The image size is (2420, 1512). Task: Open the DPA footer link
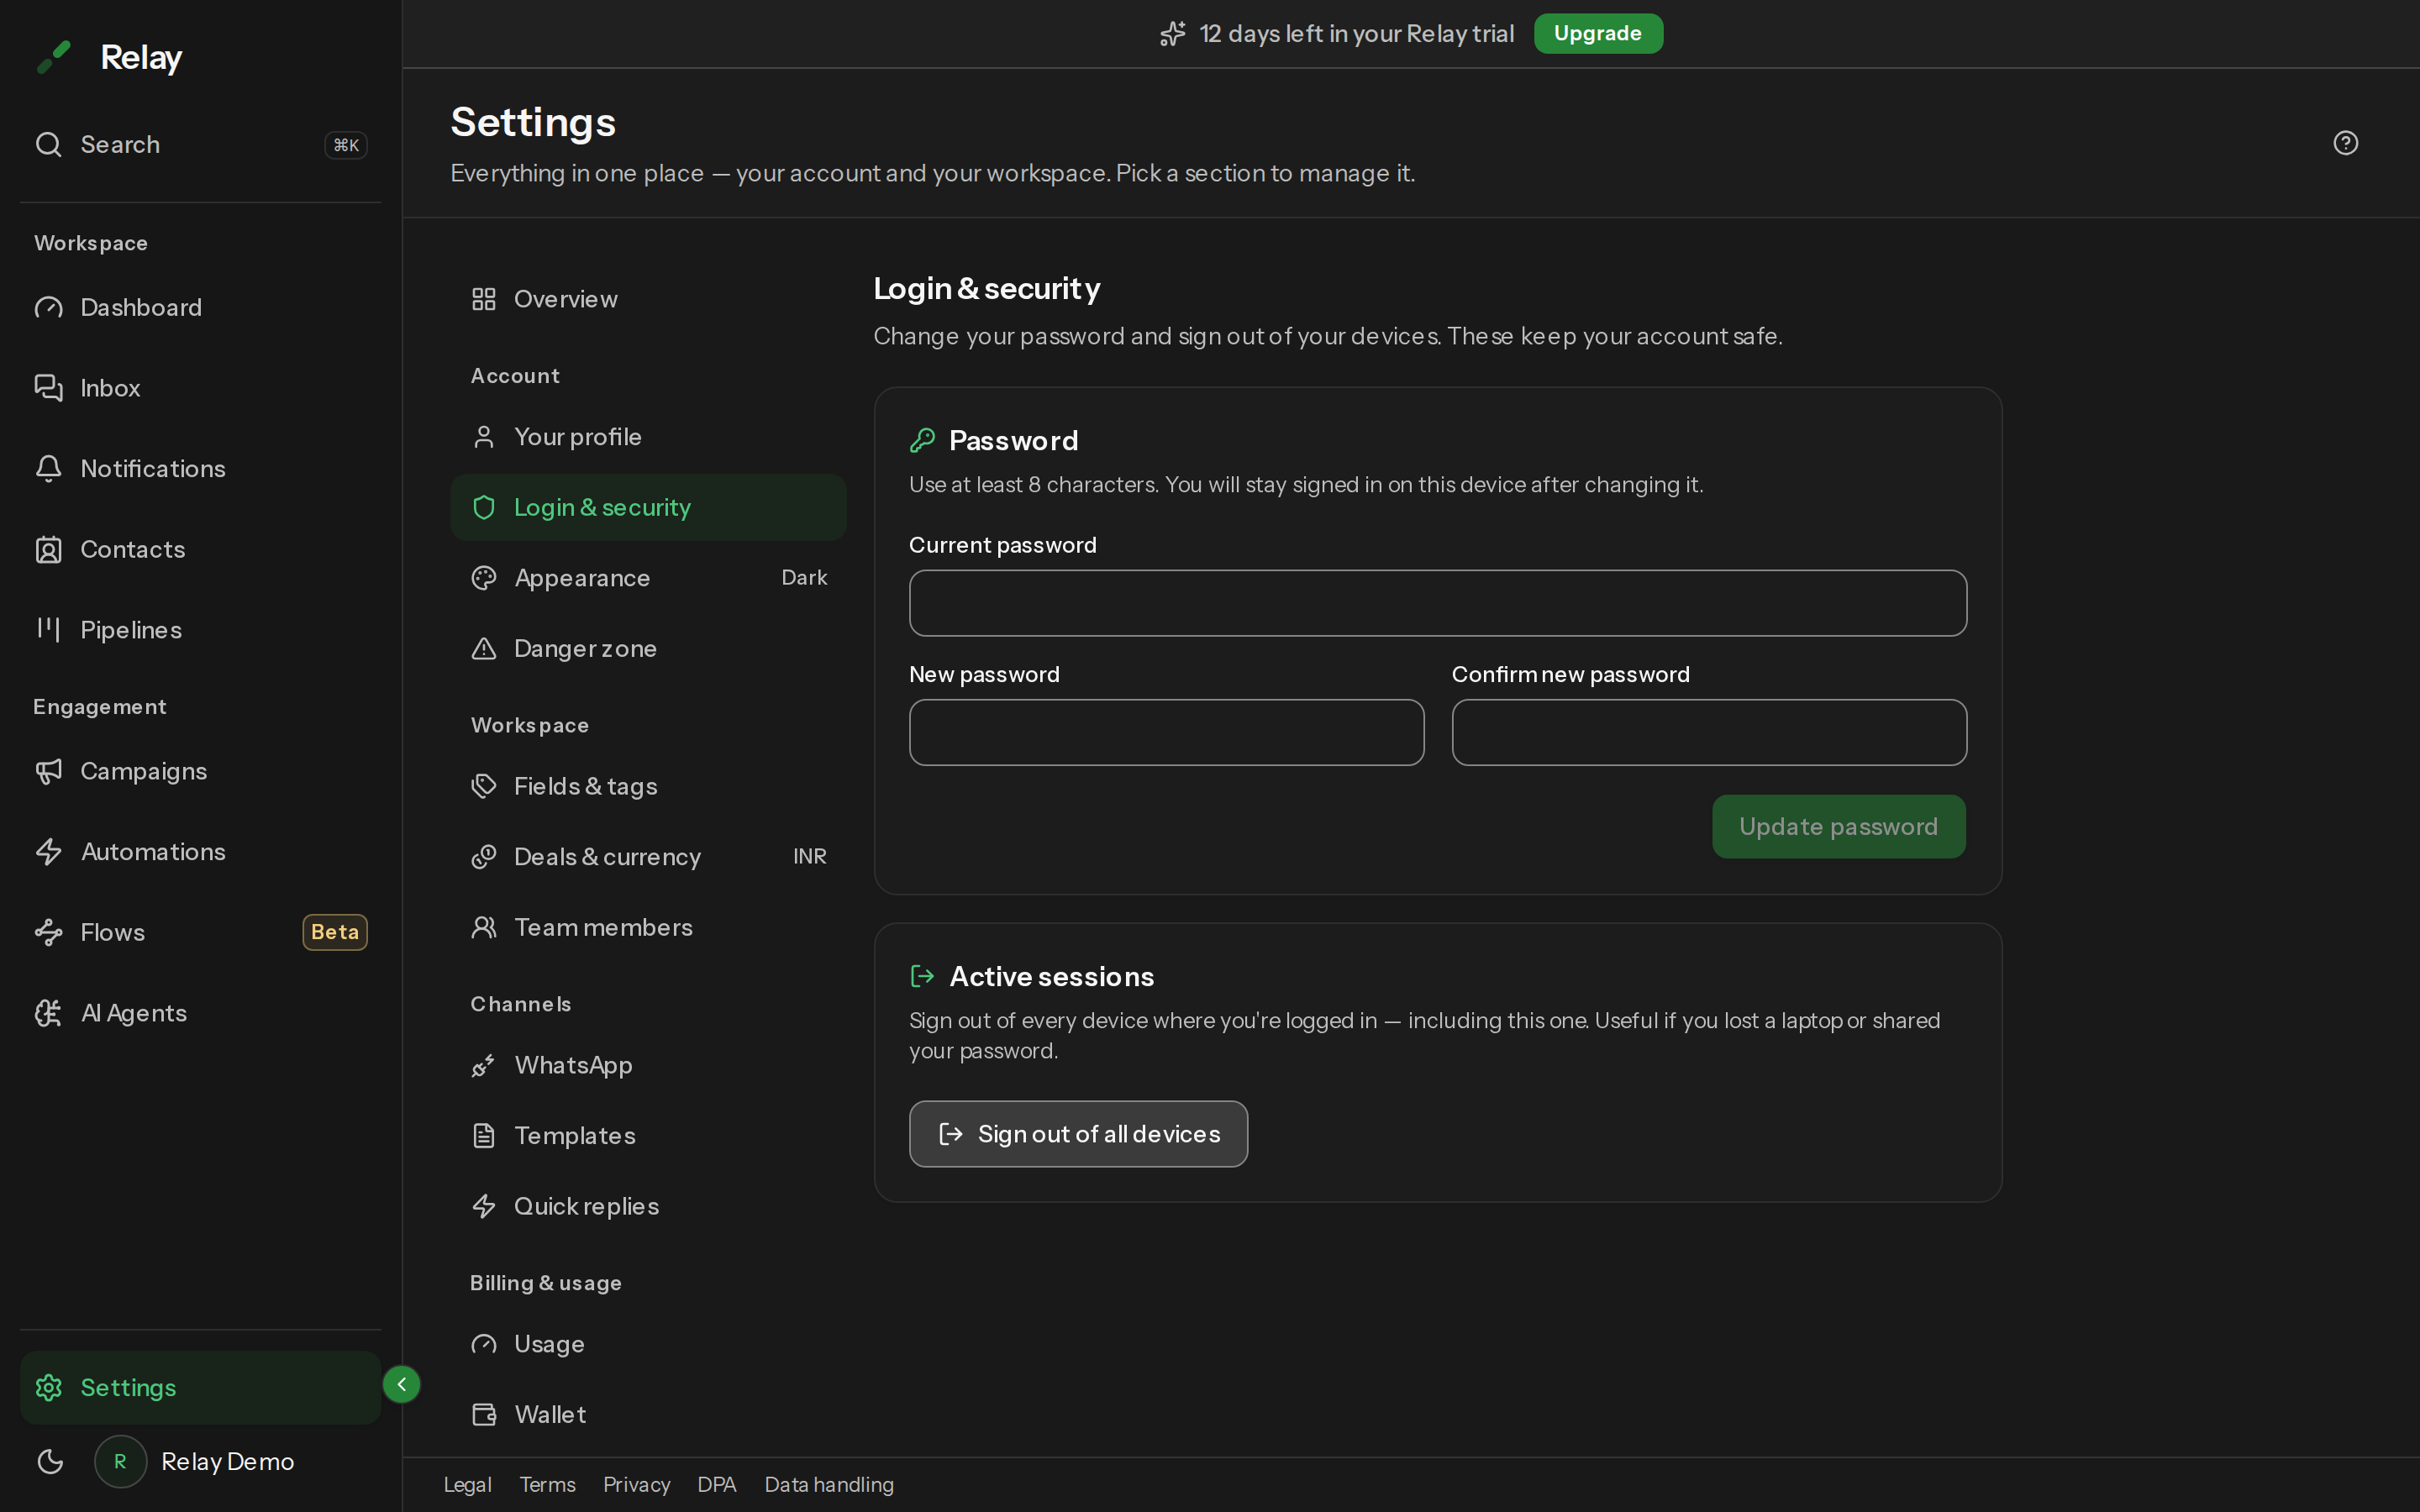point(716,1484)
